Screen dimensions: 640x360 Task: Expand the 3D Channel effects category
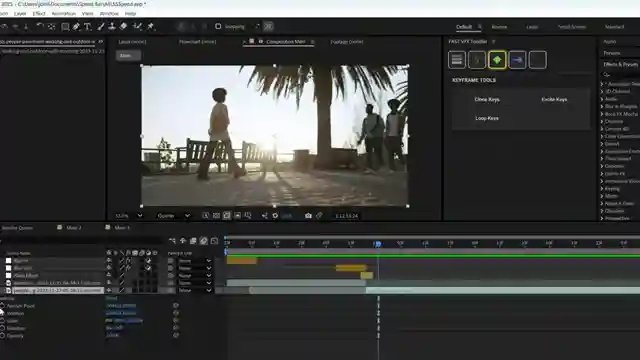pyautogui.click(x=602, y=91)
